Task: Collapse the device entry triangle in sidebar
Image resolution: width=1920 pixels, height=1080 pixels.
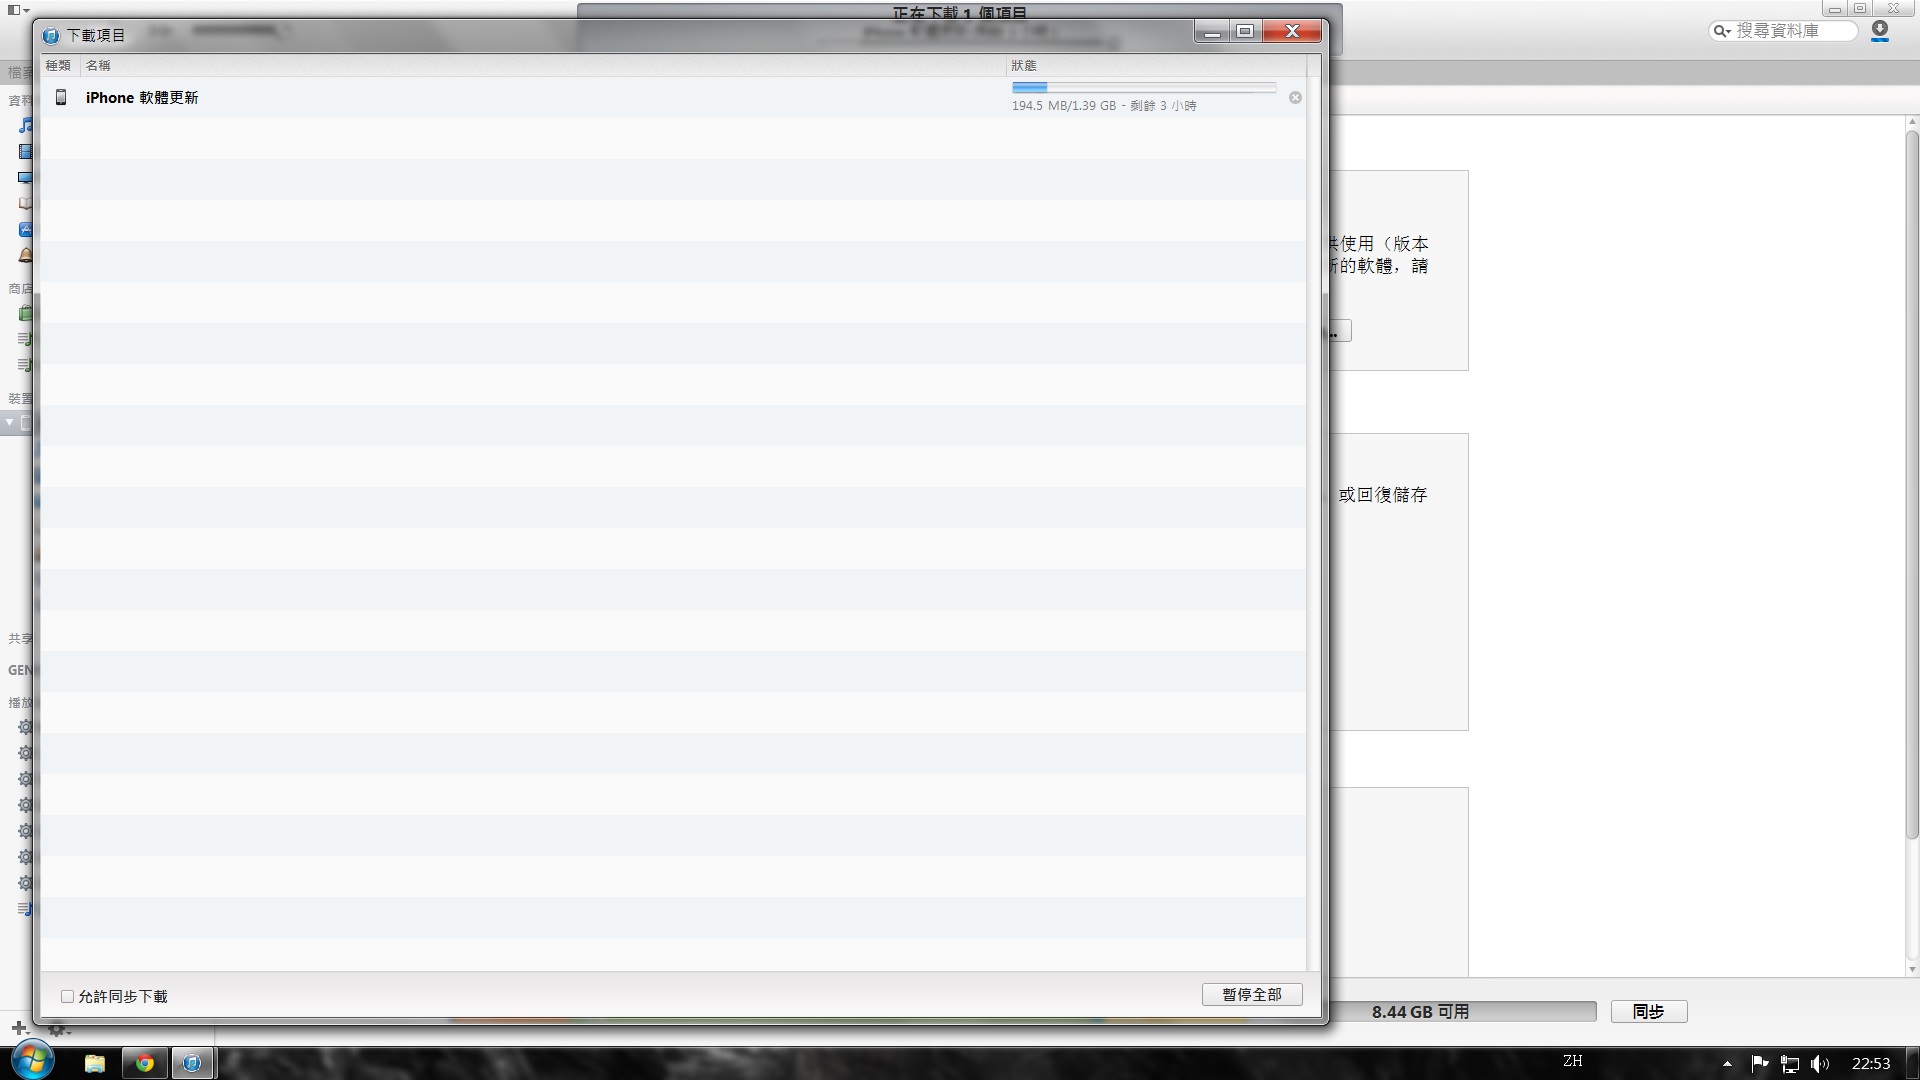Action: click(x=9, y=422)
